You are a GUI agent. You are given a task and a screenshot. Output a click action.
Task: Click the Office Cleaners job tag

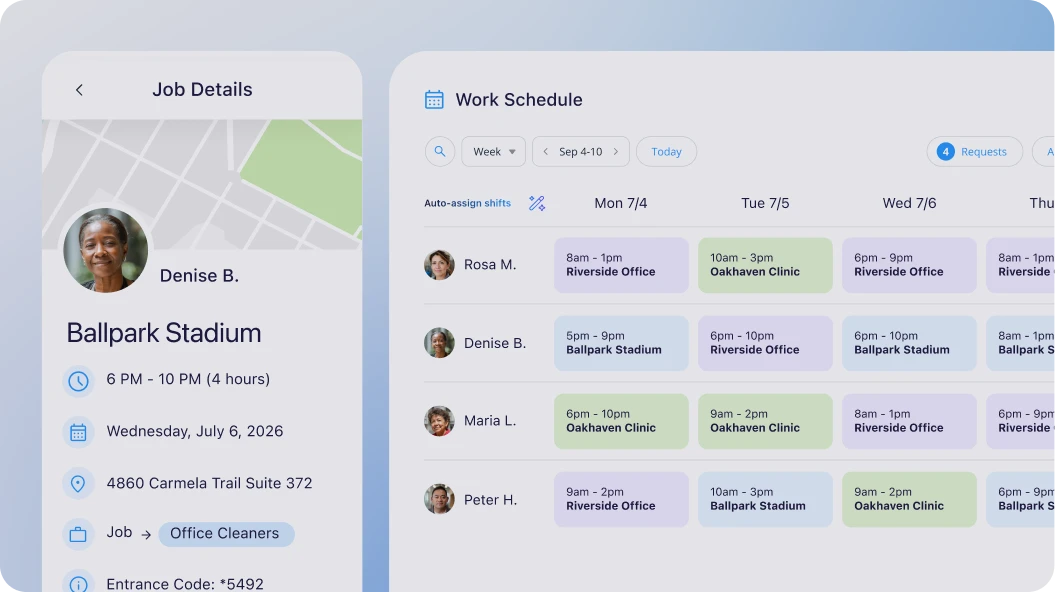tap(226, 533)
